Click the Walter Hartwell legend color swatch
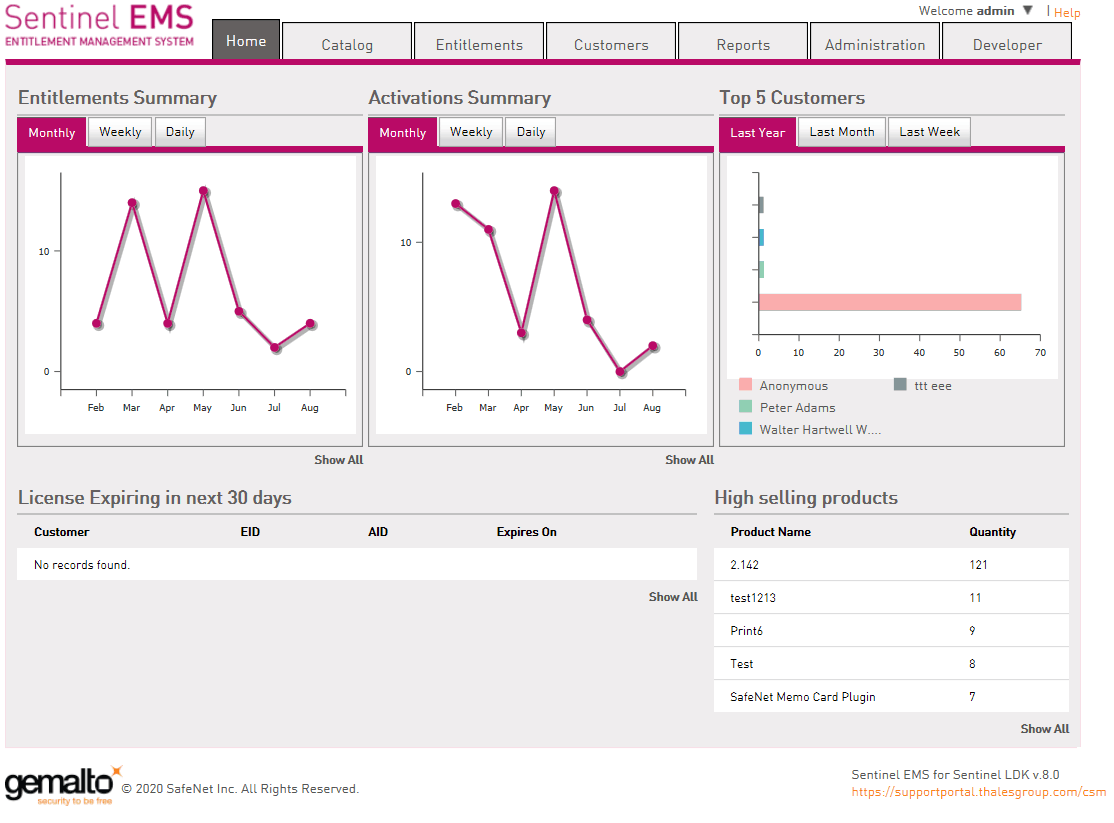Screen dimensions: 1114x823 [x=745, y=429]
